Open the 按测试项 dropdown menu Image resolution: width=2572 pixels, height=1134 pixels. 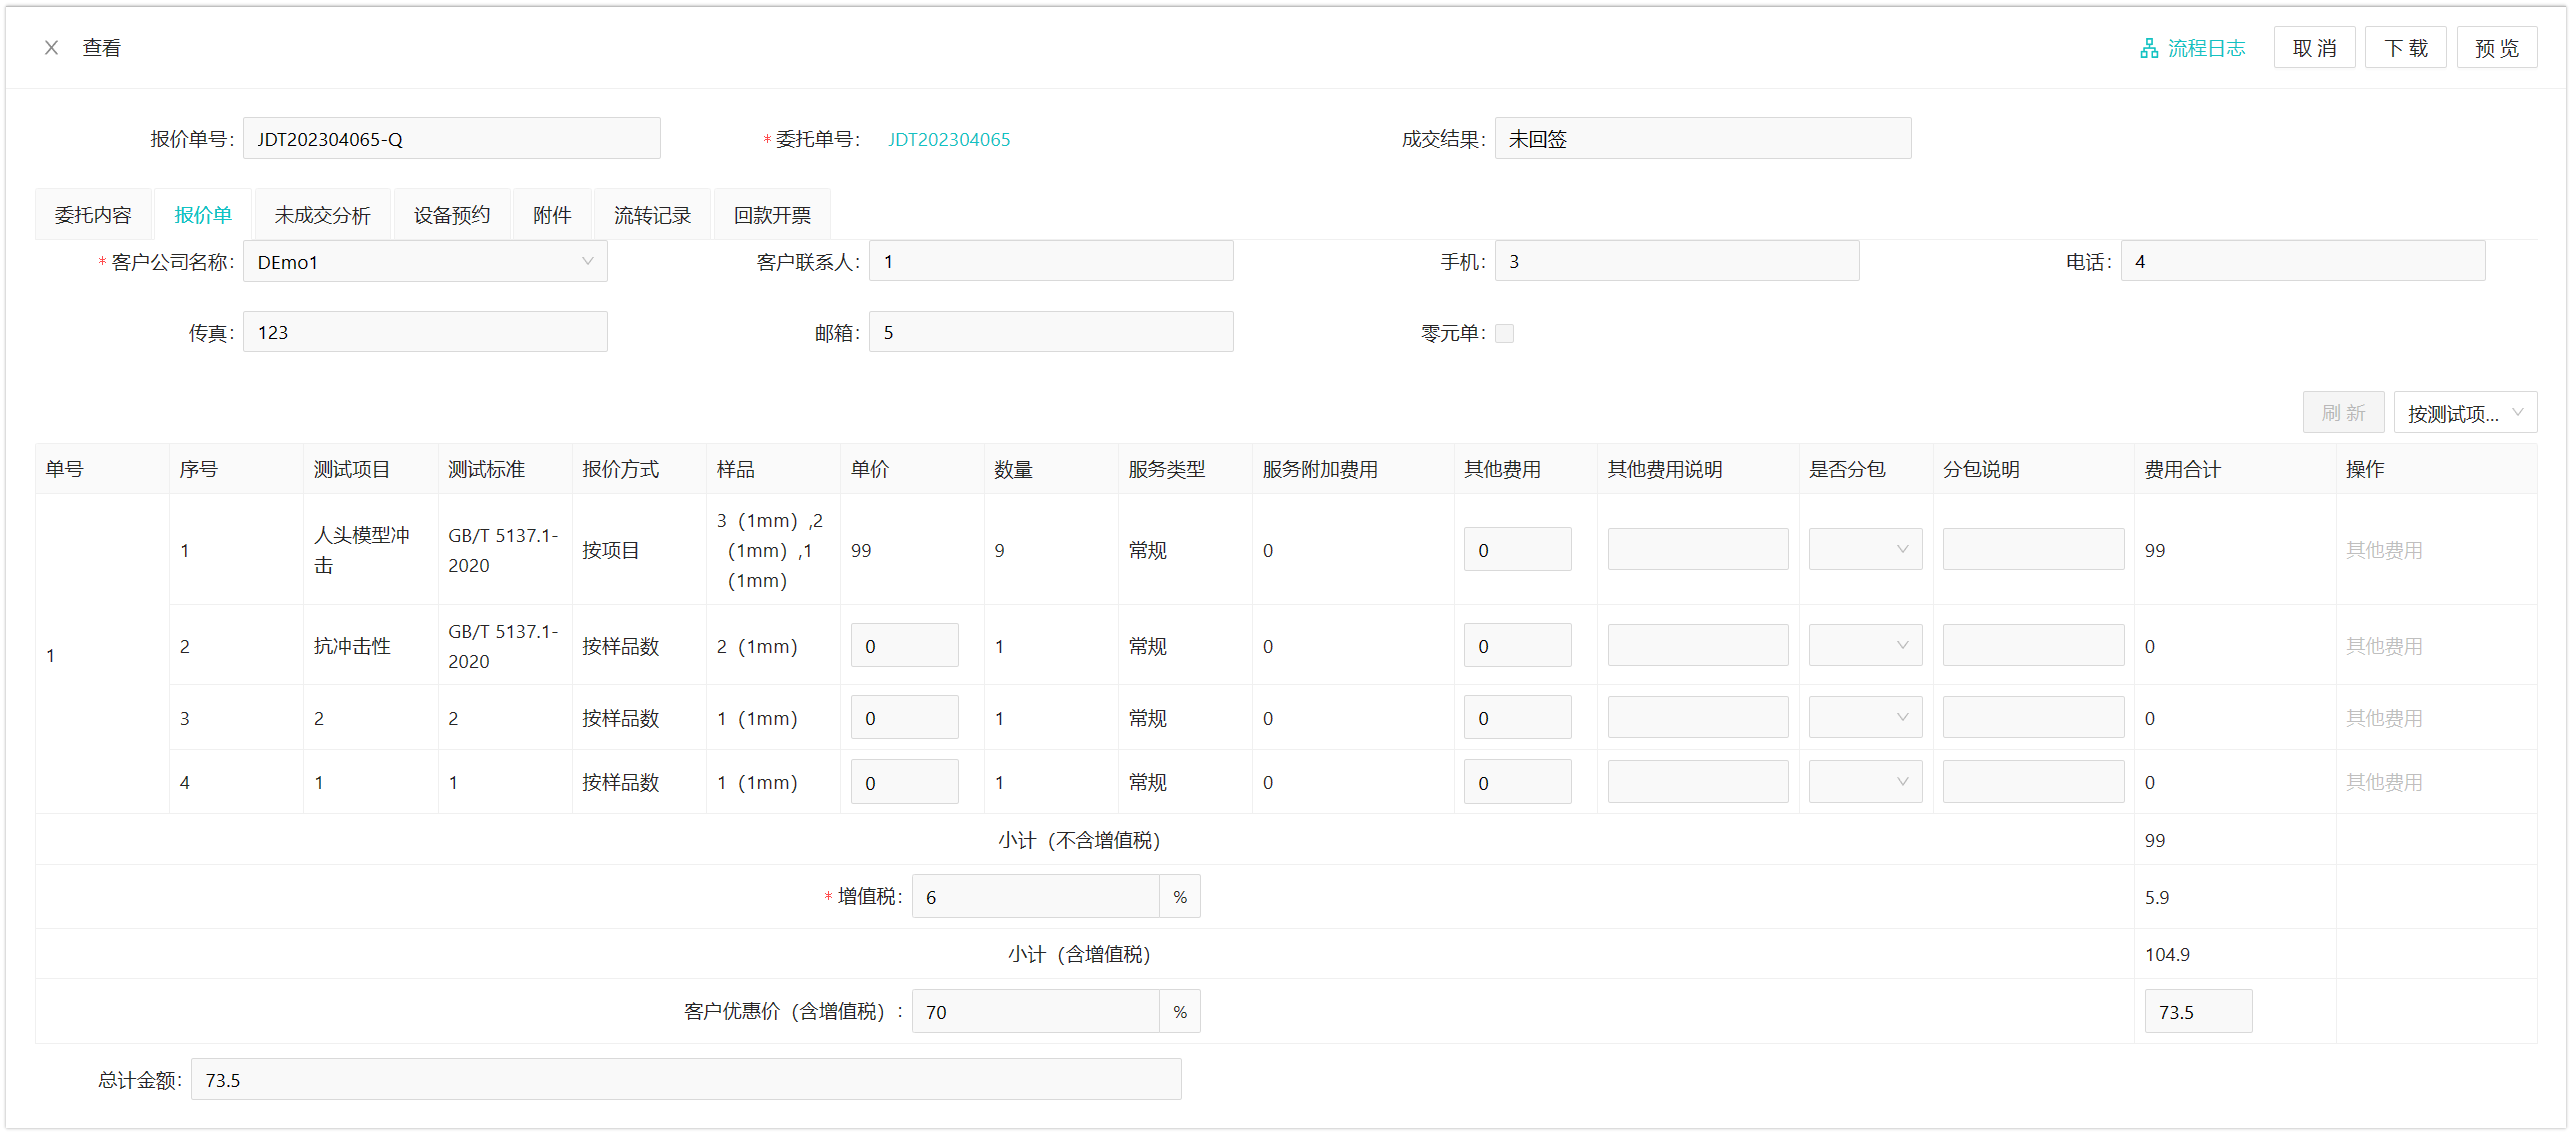[x=2464, y=413]
